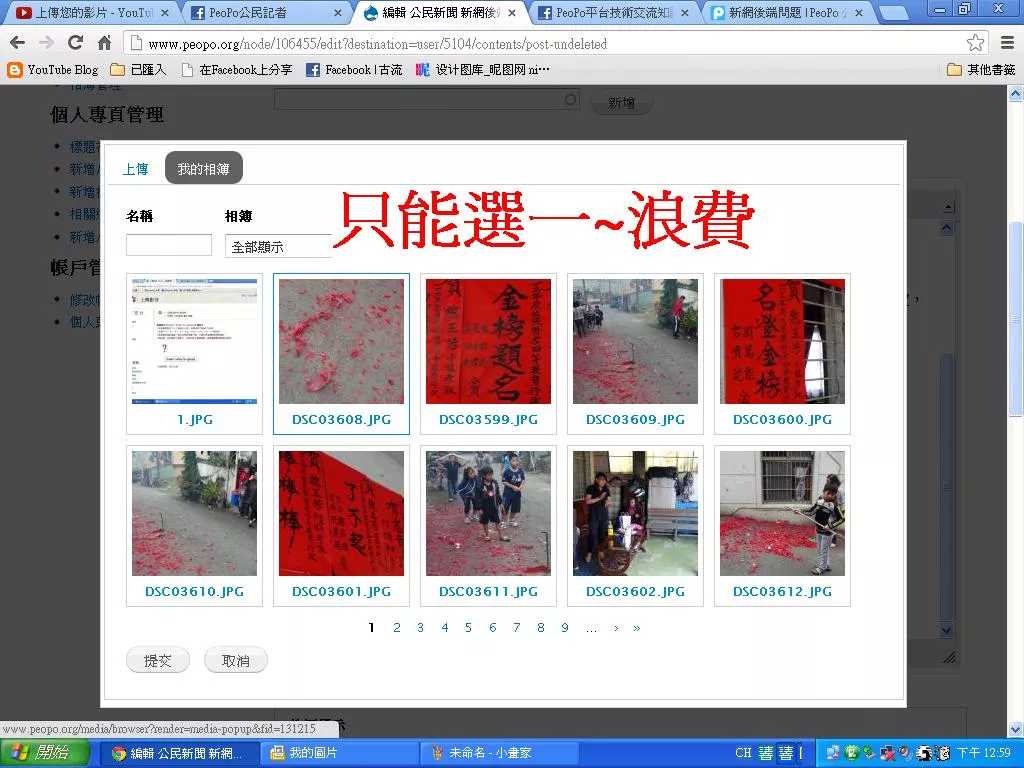Select the DSC03612.JPG thumbnail
Image resolution: width=1024 pixels, height=768 pixels.
click(782, 526)
